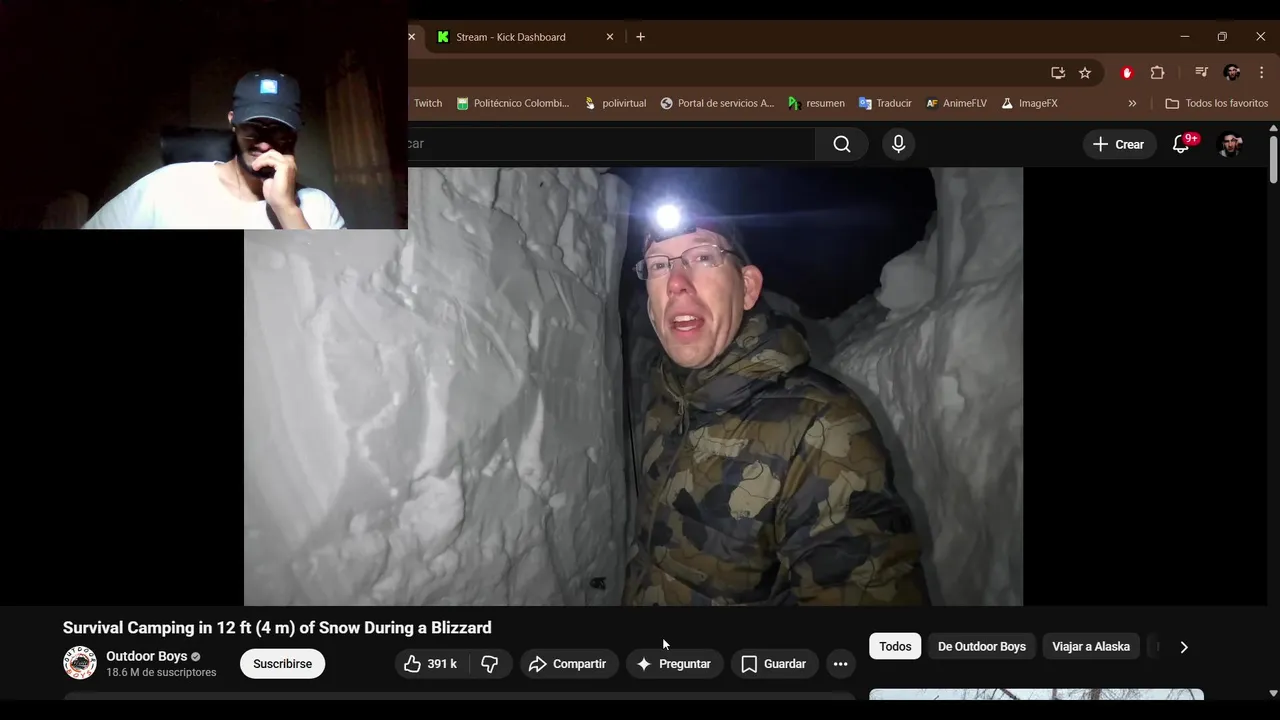
Task: Open the Todos los favoritos folder
Action: point(1216,103)
